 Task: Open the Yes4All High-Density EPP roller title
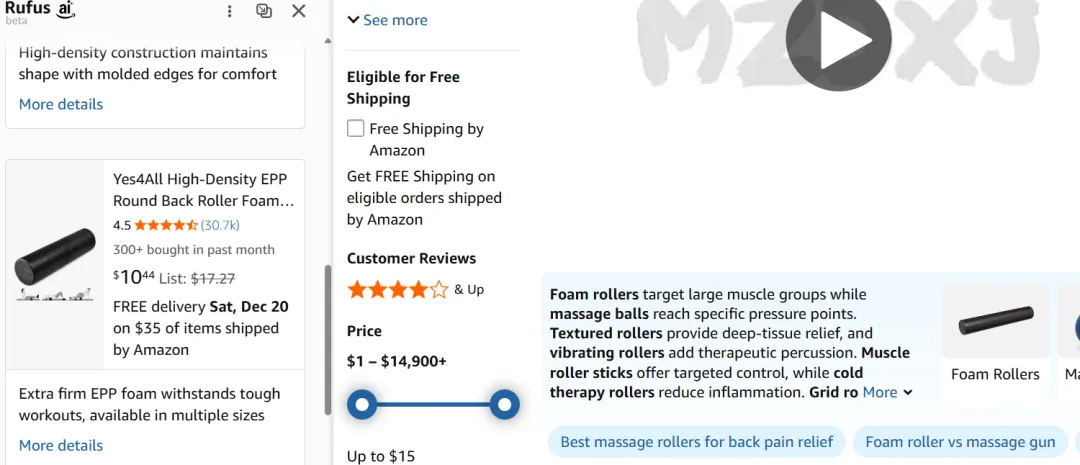click(203, 190)
